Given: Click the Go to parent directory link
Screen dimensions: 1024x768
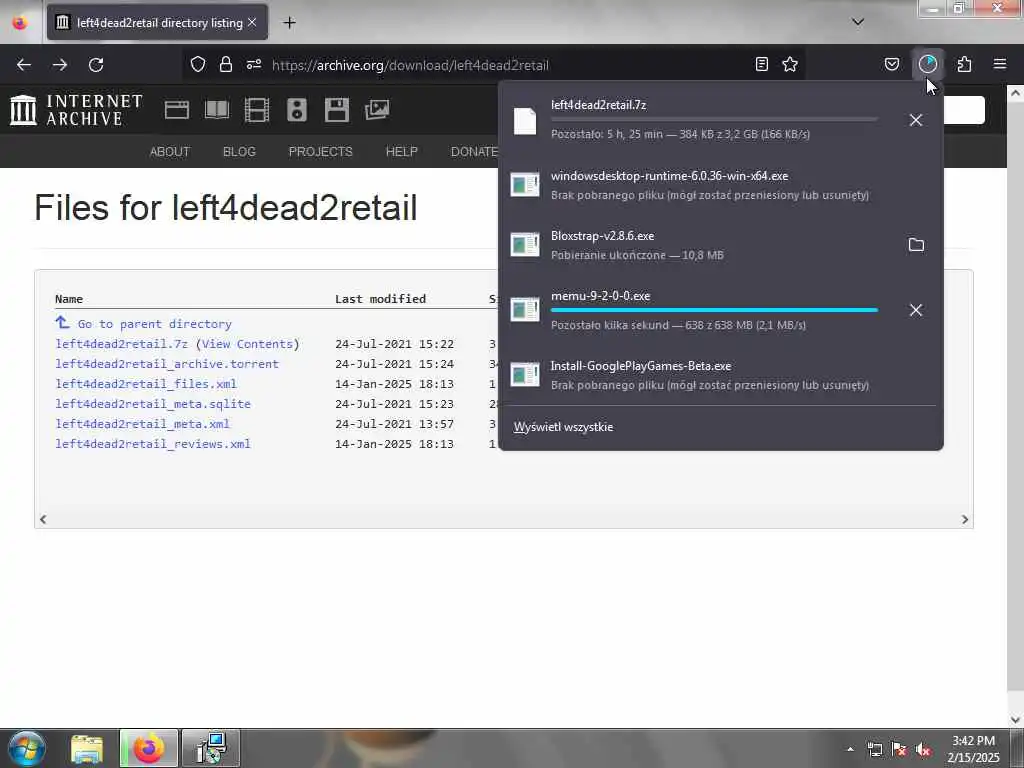Looking at the screenshot, I should pyautogui.click(x=154, y=324).
